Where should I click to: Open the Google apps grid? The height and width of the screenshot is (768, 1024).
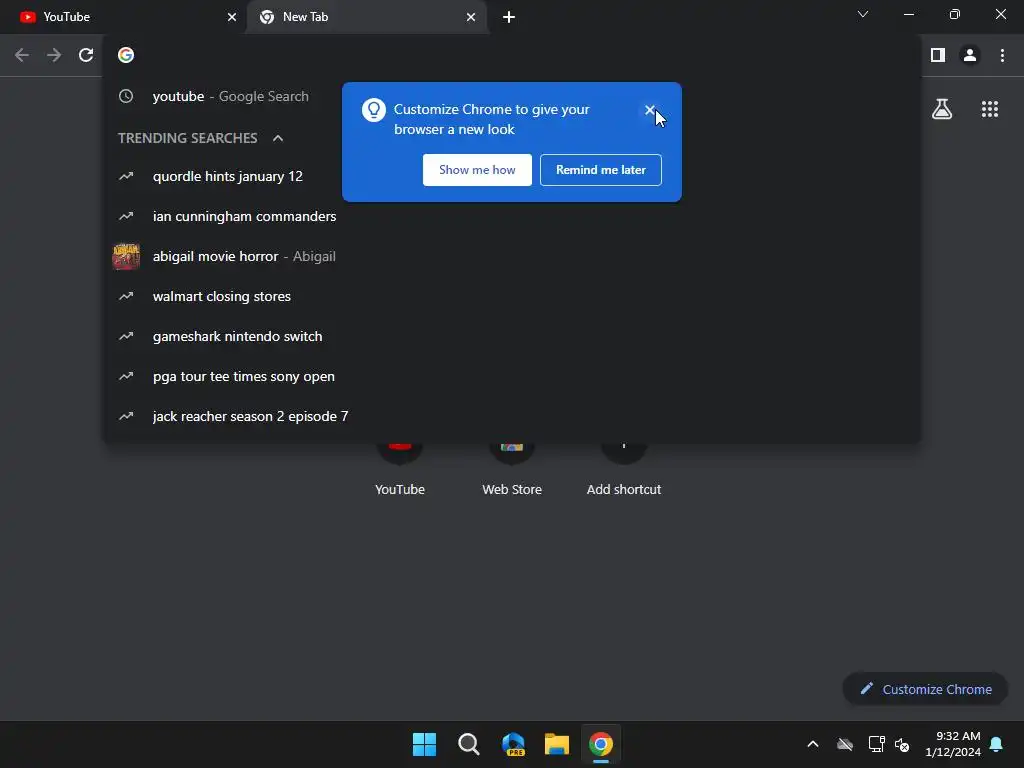pyautogui.click(x=989, y=109)
